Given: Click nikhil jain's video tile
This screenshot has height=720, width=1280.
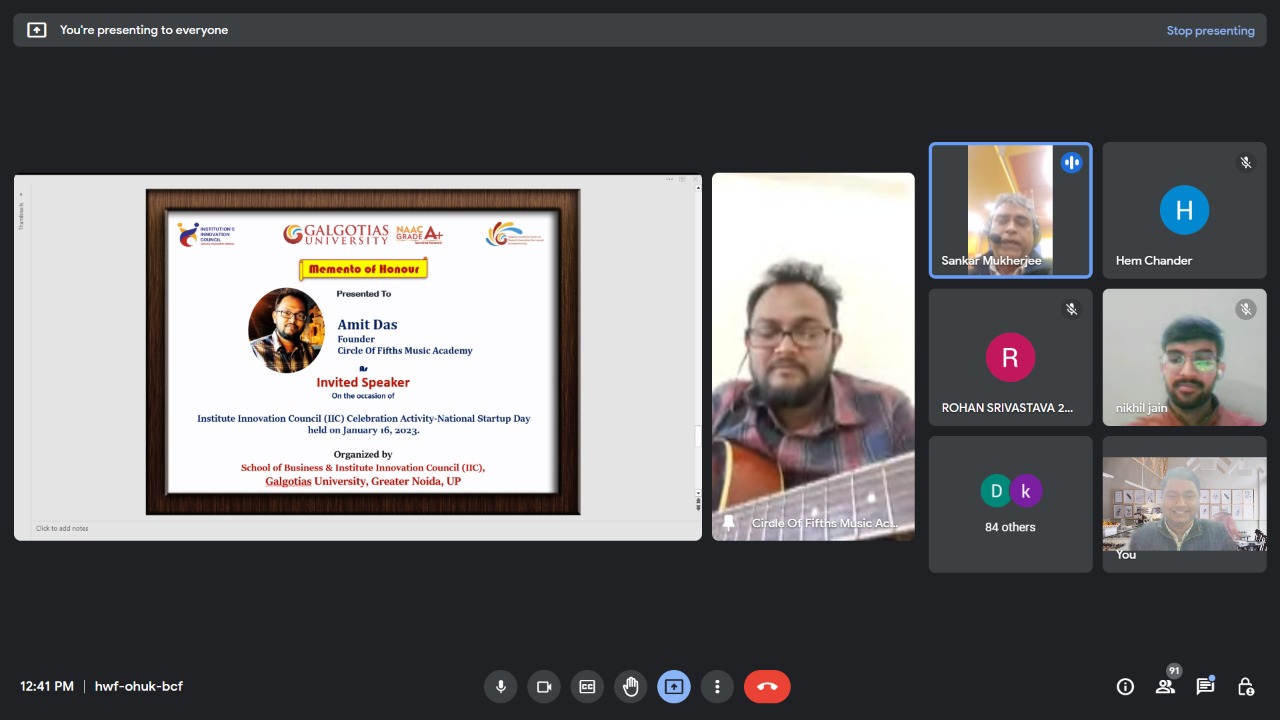Looking at the screenshot, I should 1184,357.
